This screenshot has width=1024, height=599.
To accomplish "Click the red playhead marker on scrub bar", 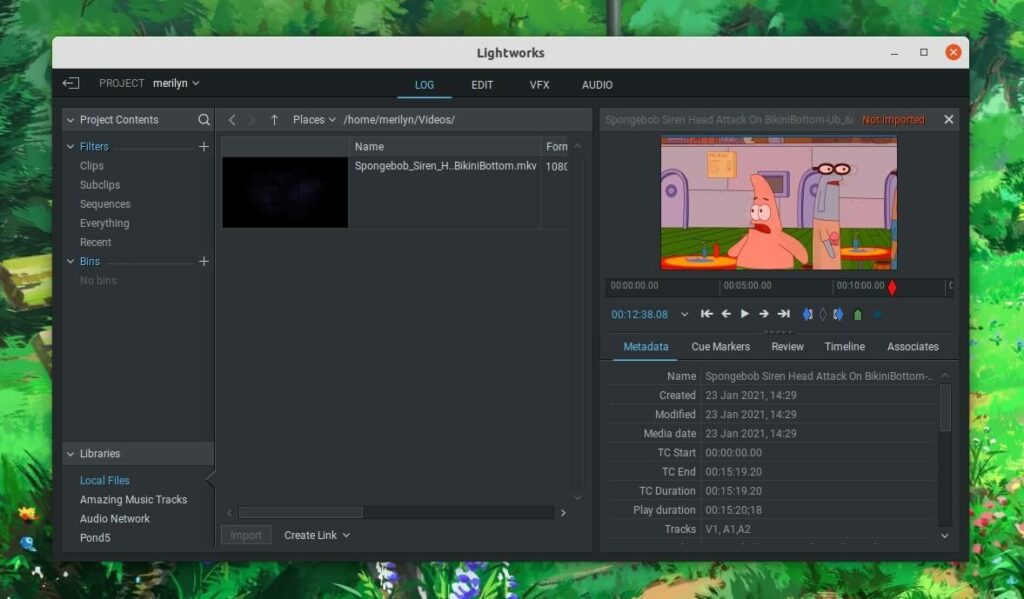I will (x=892, y=287).
